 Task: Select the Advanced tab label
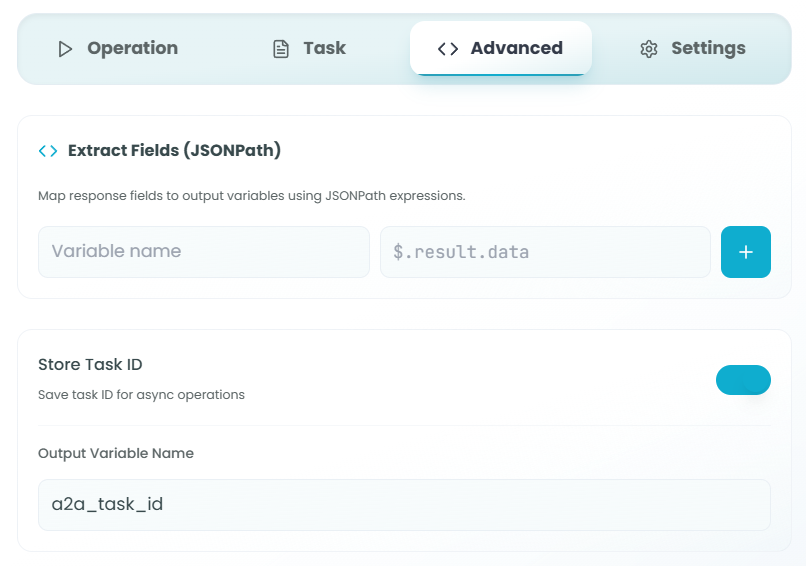coord(516,48)
